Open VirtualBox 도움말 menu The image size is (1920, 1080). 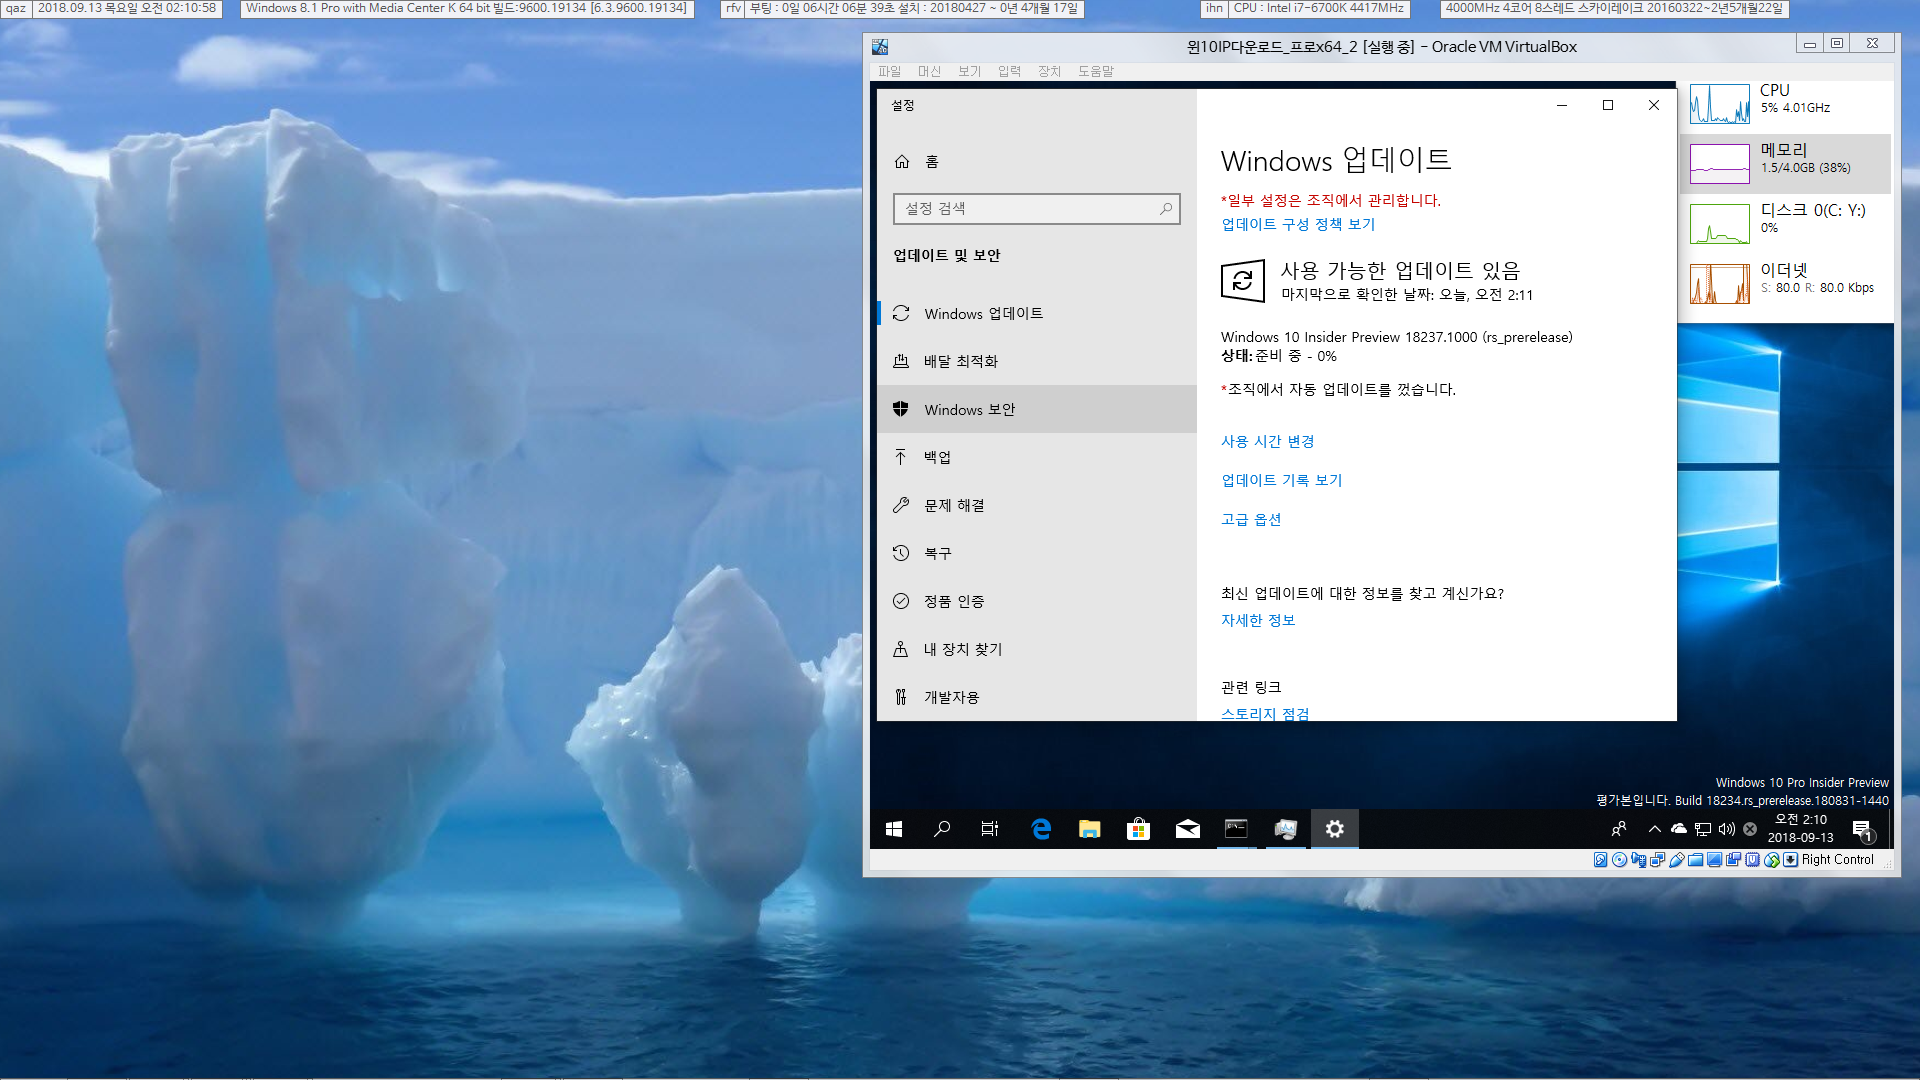[1095, 71]
